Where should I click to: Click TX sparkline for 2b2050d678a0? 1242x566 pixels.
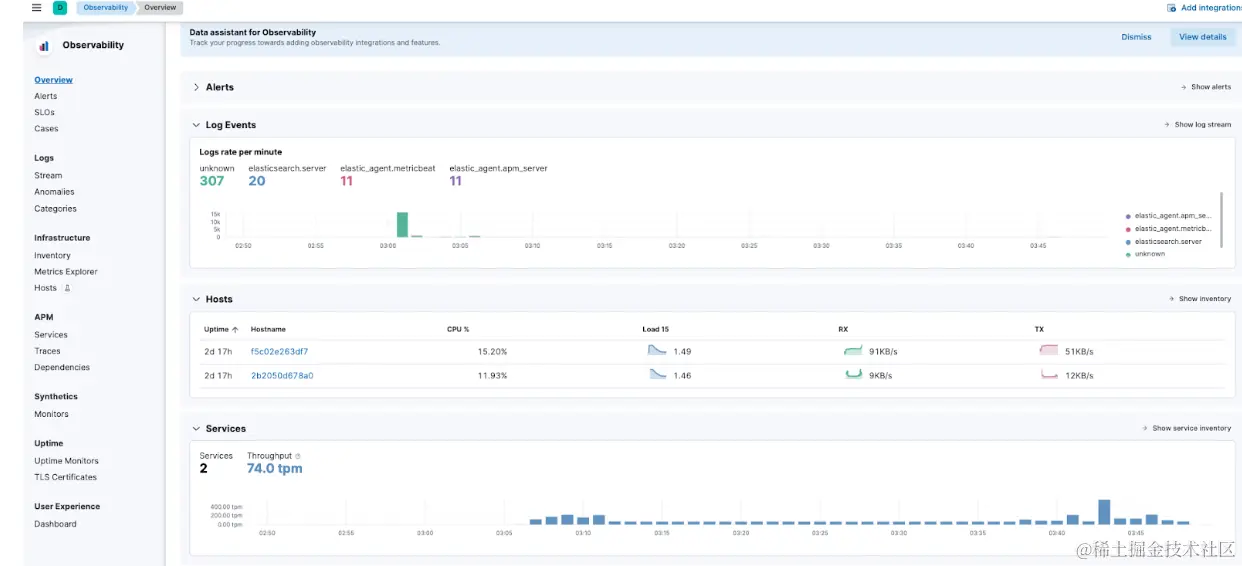click(1049, 375)
